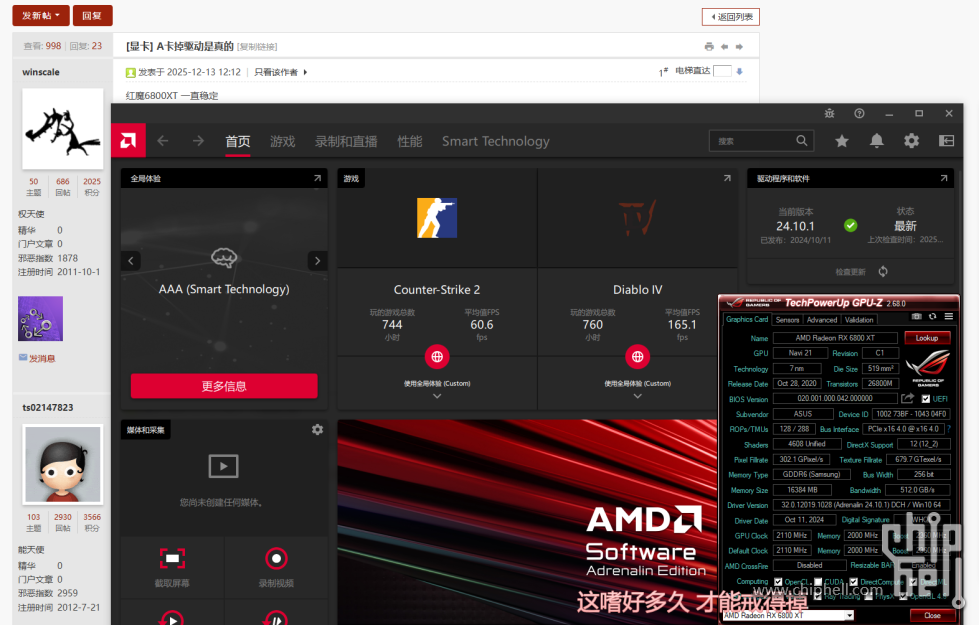Open the 性能 tab in Adrenalin

point(409,142)
